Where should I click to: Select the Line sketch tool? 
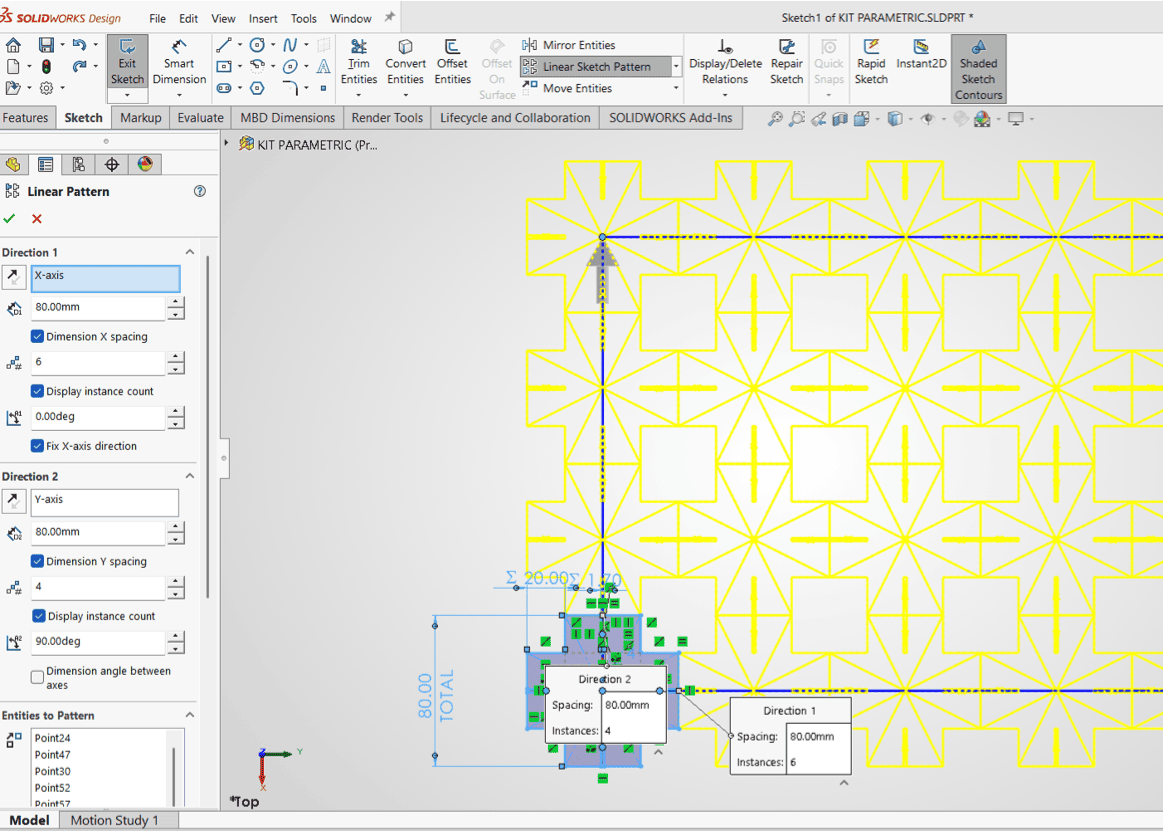point(224,45)
